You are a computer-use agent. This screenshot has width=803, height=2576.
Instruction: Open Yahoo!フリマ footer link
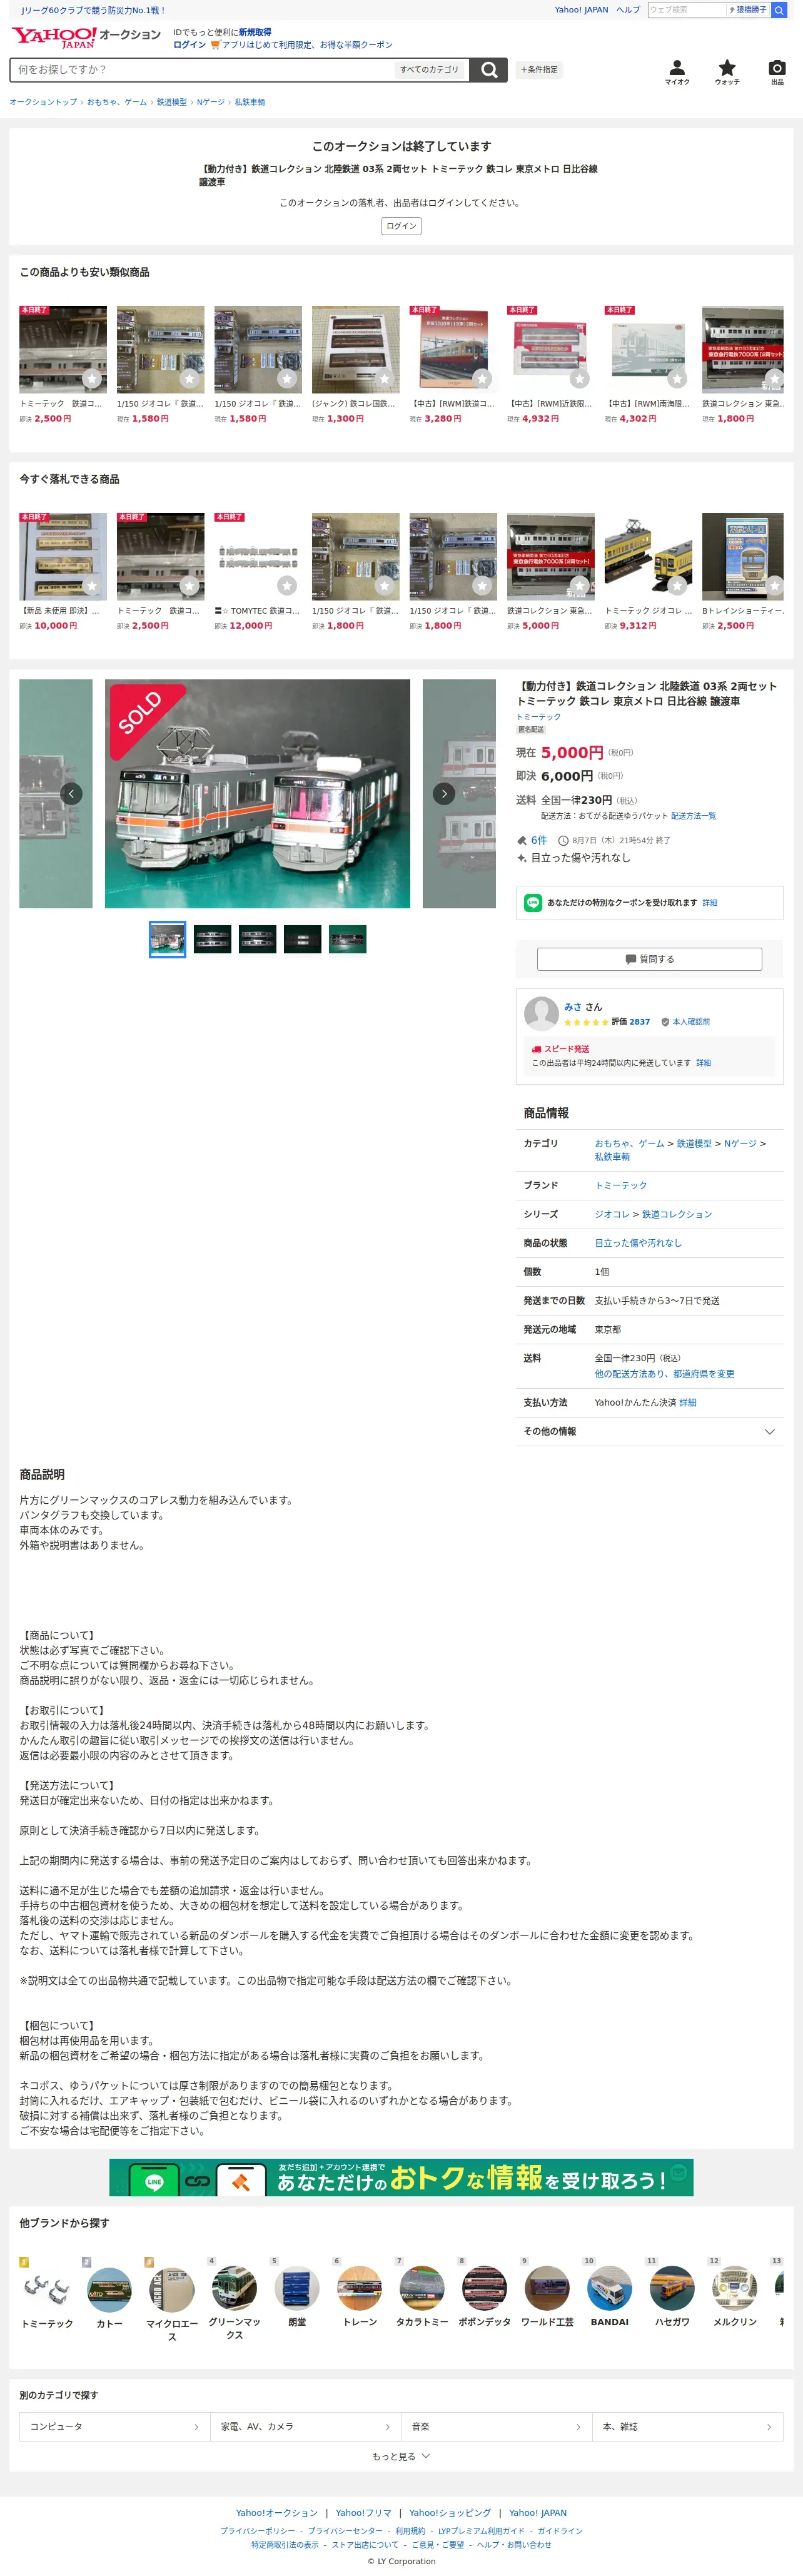coord(364,2513)
